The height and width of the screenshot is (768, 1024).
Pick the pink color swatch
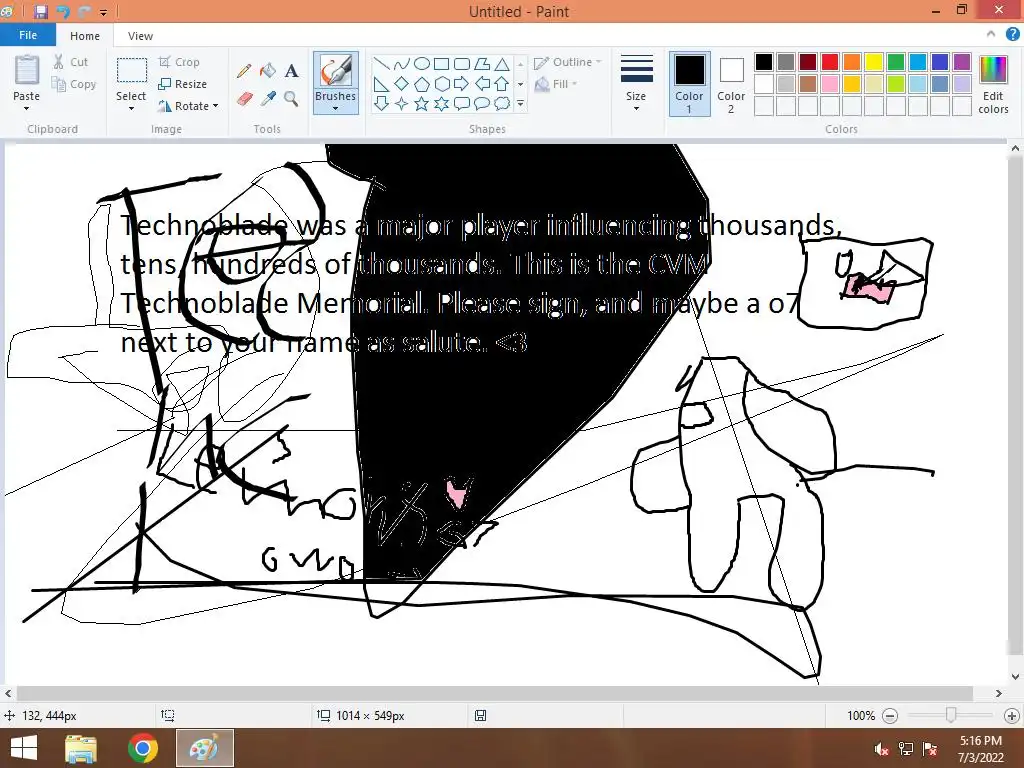[x=830, y=84]
